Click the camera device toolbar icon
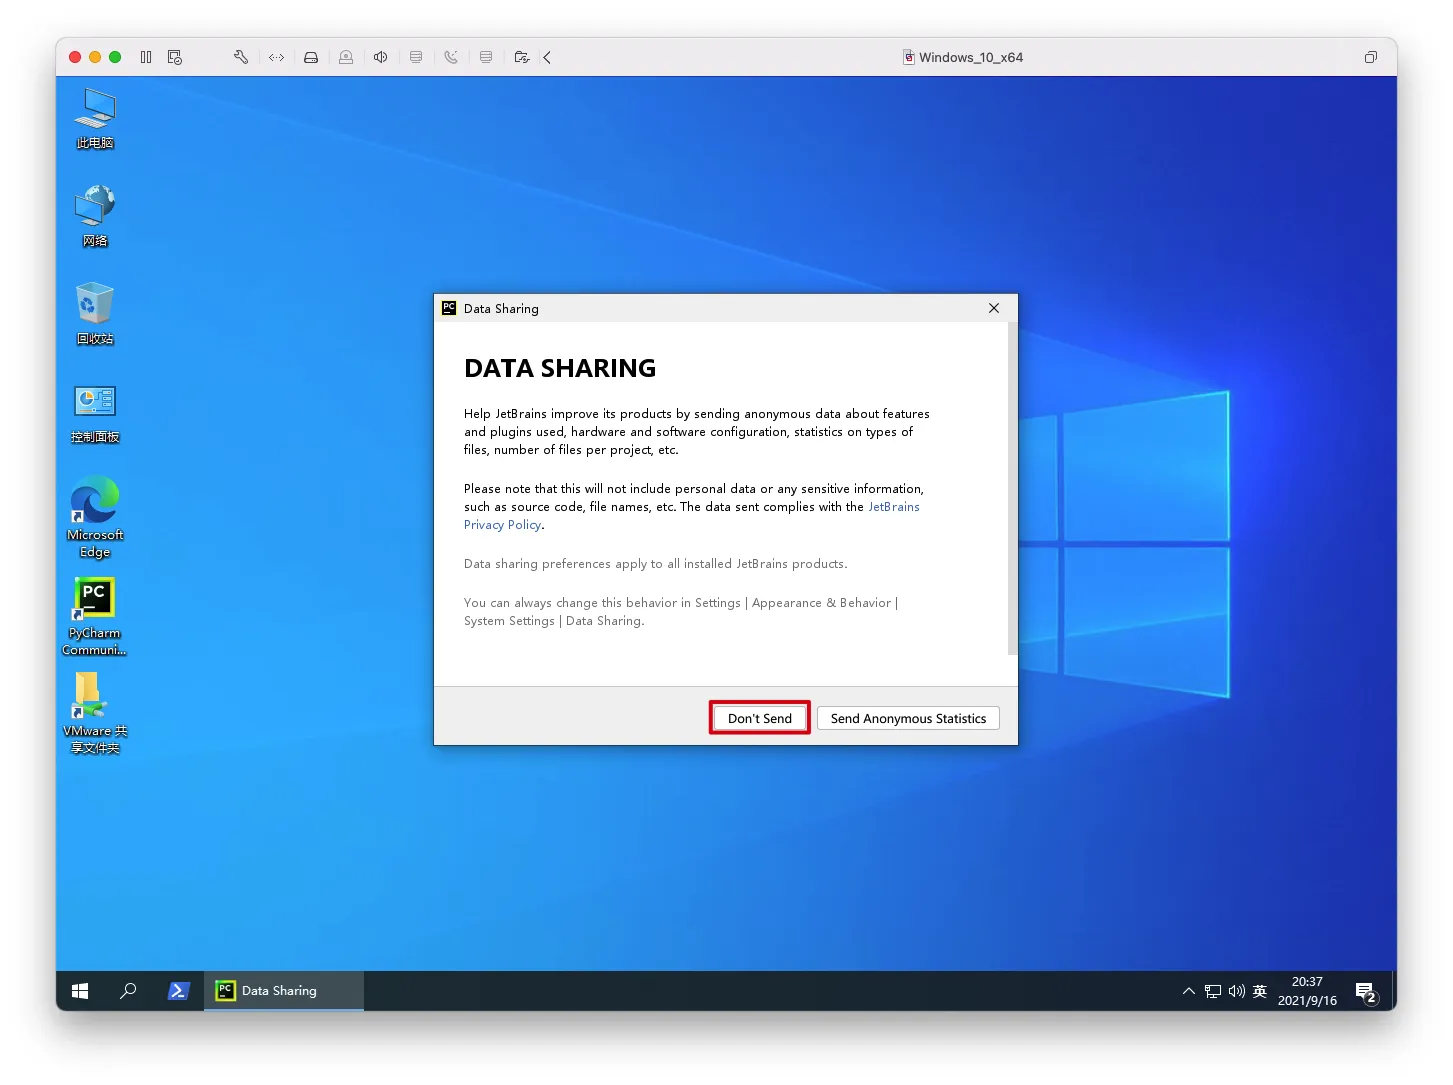 tap(346, 57)
